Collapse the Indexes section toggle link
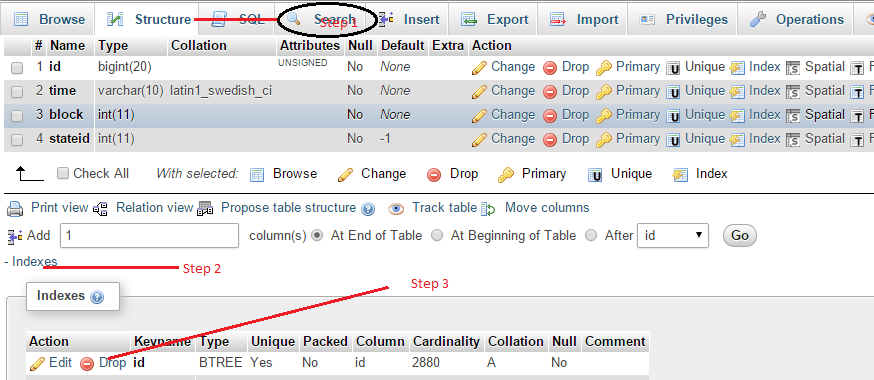Viewport: 874px width, 380px height. (31, 261)
